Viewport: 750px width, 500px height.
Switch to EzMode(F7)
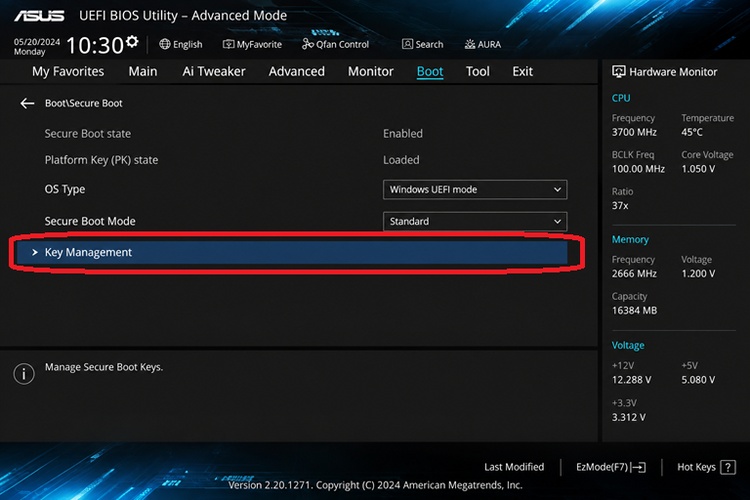pyautogui.click(x=611, y=467)
